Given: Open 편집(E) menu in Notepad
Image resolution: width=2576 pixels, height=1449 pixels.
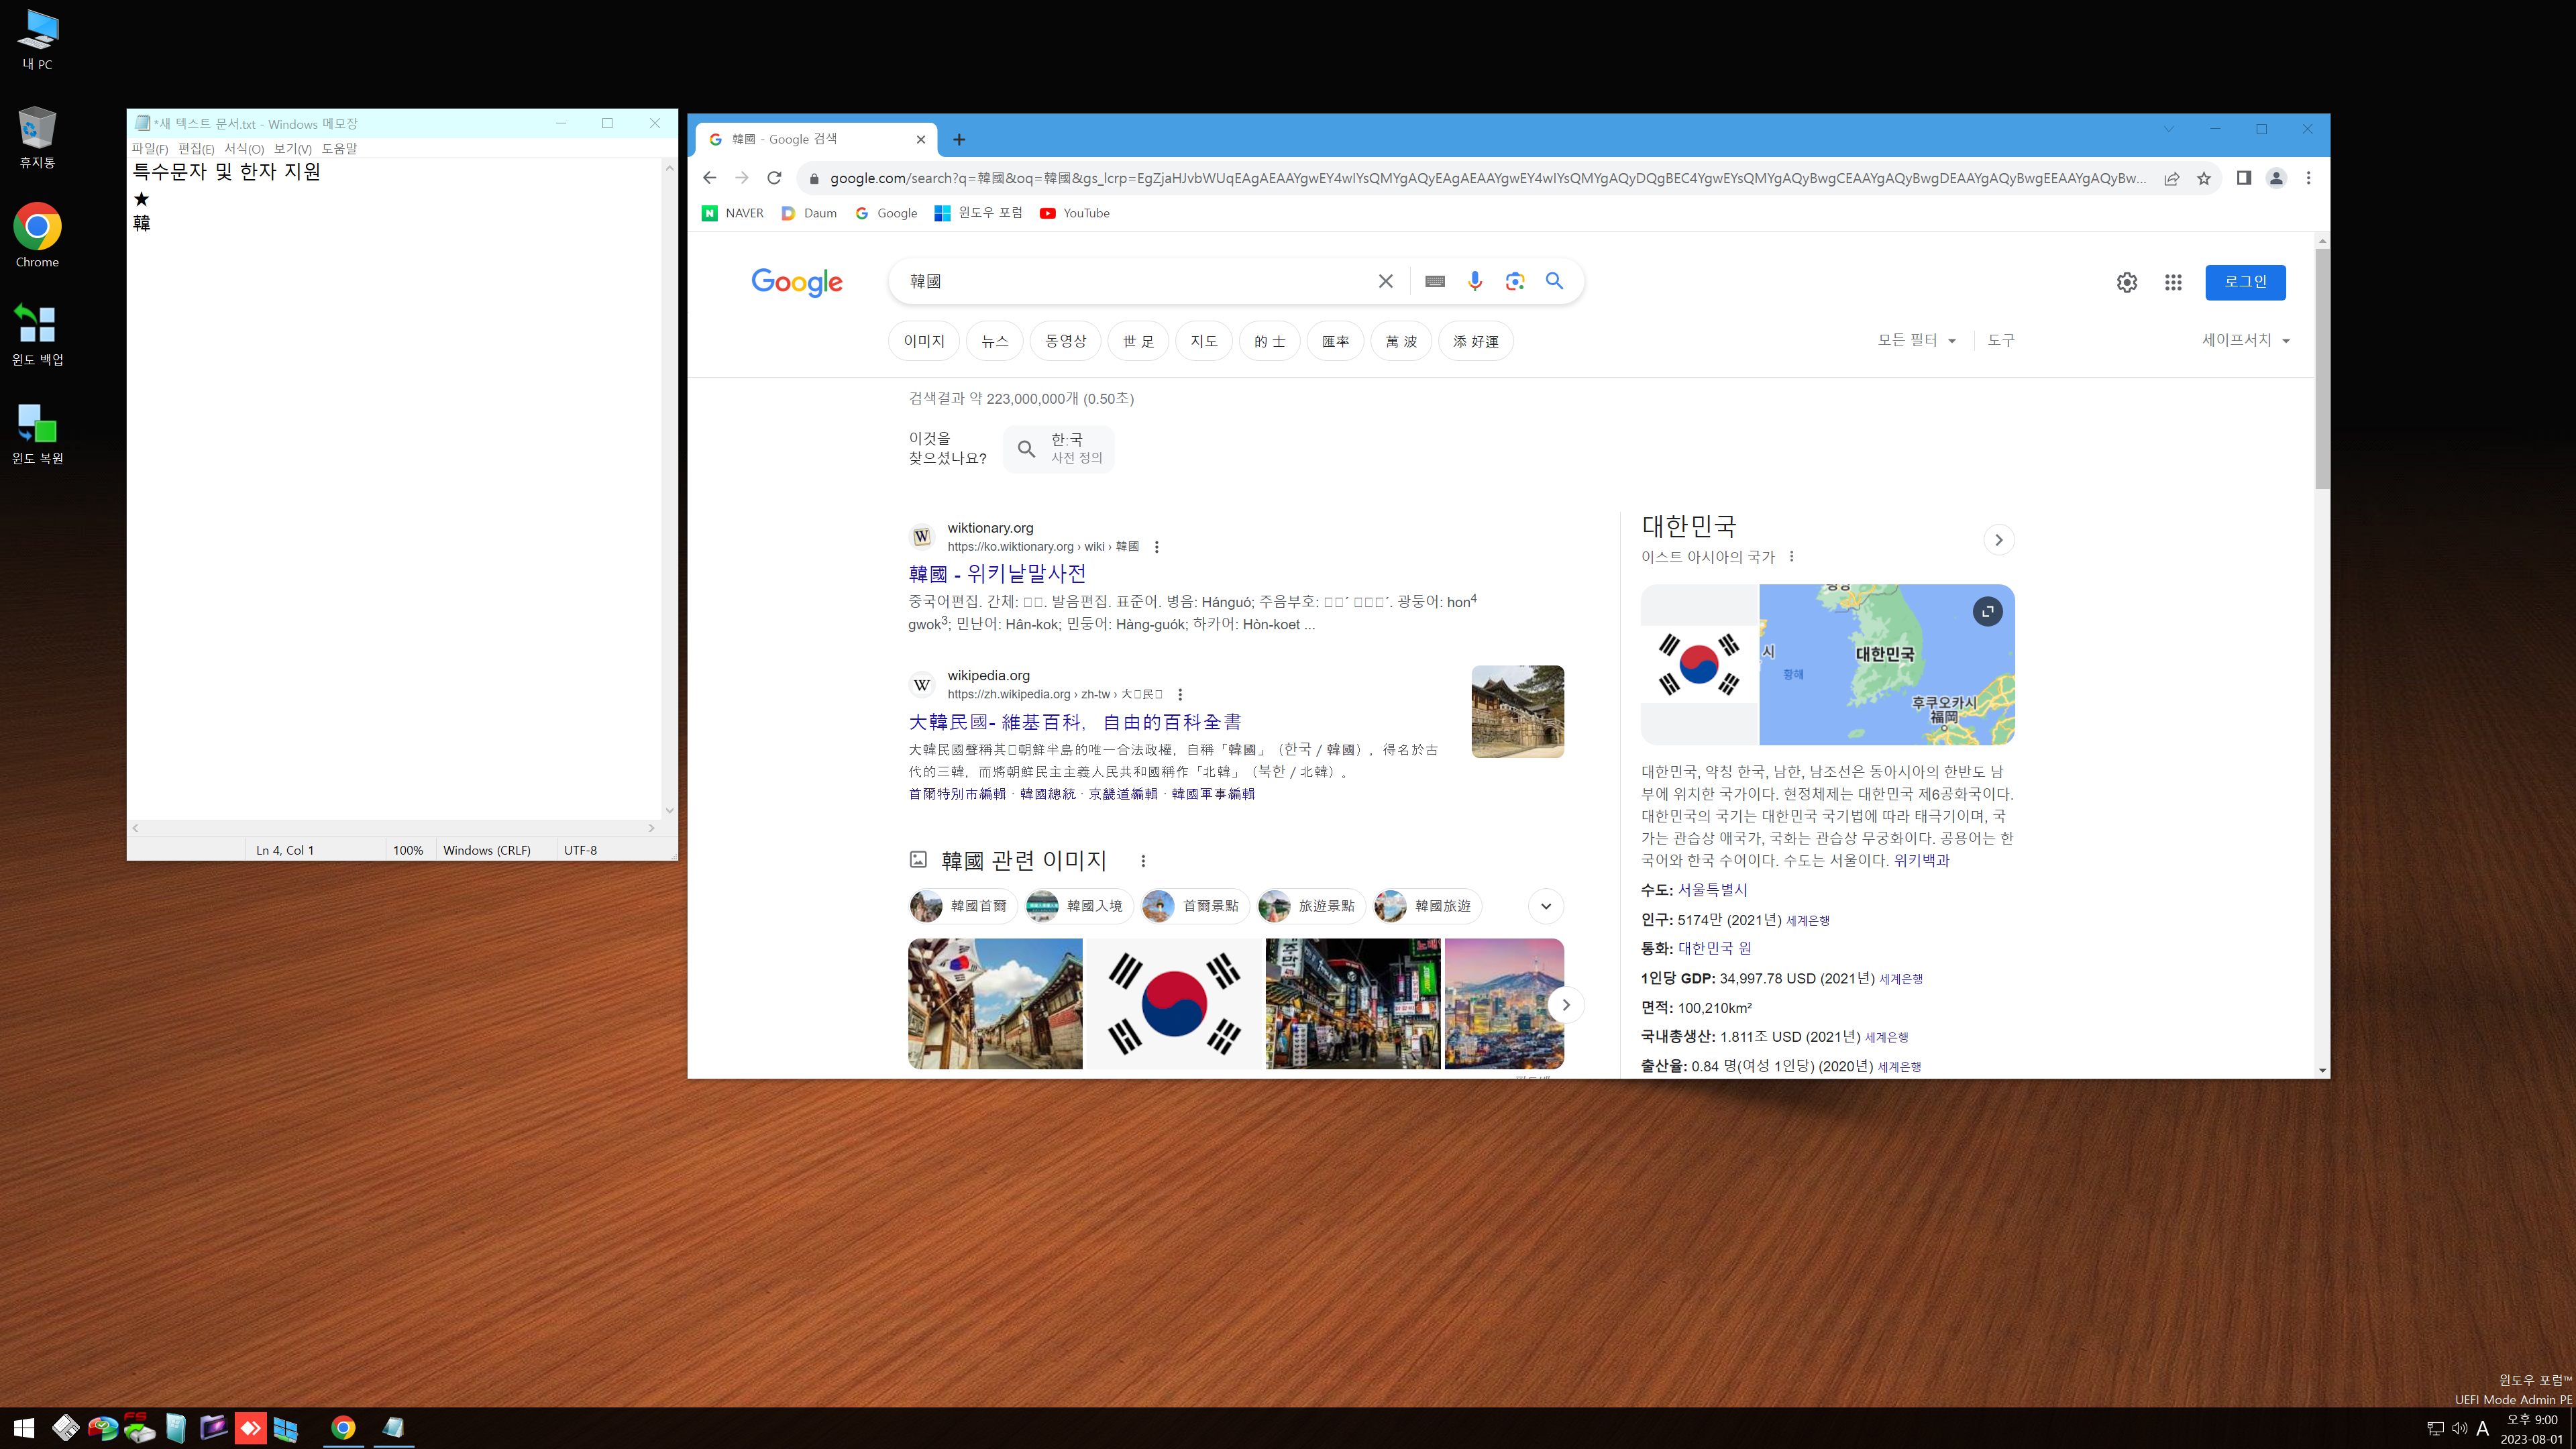Looking at the screenshot, I should click(x=196, y=149).
